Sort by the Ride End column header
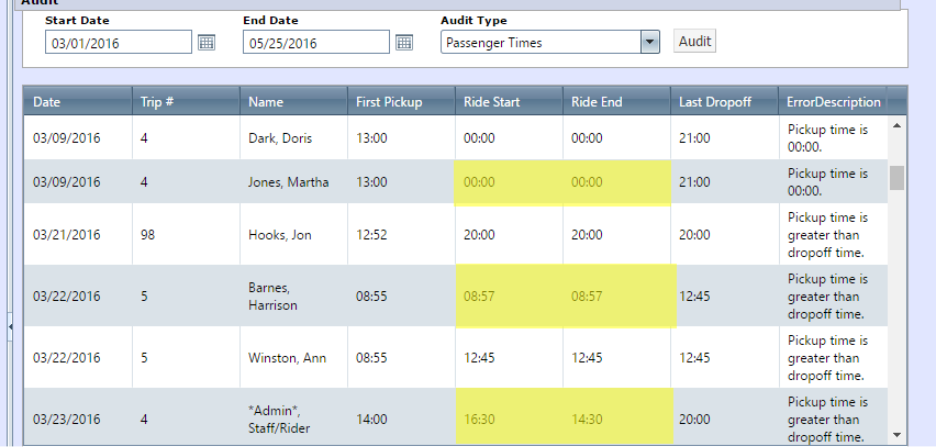Viewport: 936px width, 447px height. click(615, 101)
